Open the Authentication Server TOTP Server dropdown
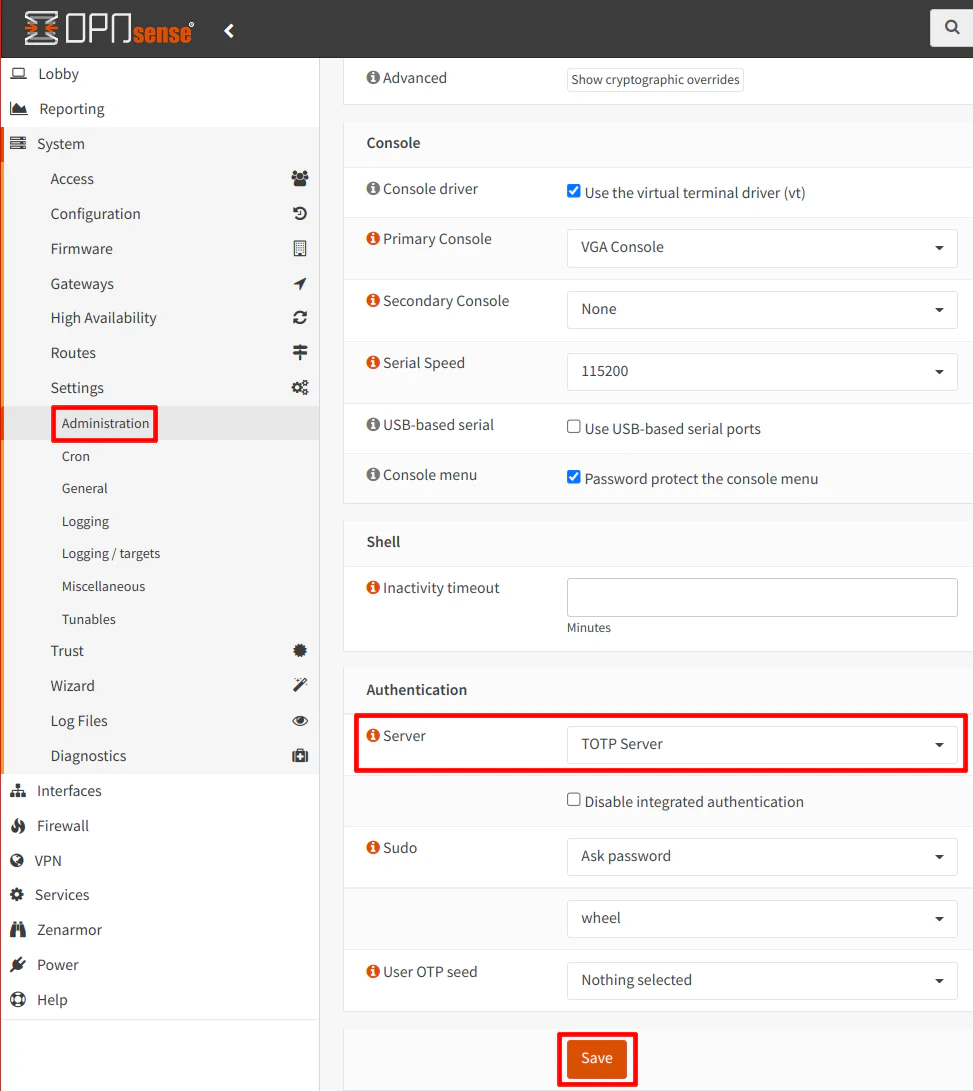This screenshot has height=1091, width=973. tap(762, 744)
